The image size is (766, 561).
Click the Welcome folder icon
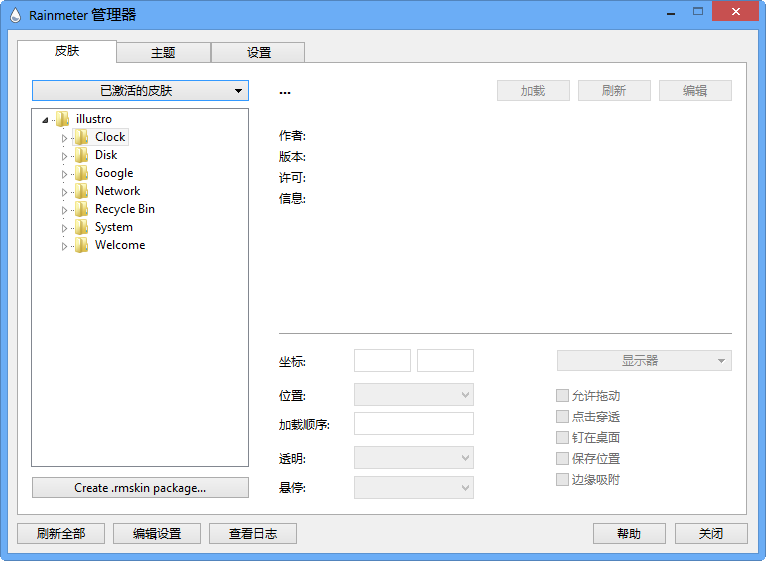(82, 245)
